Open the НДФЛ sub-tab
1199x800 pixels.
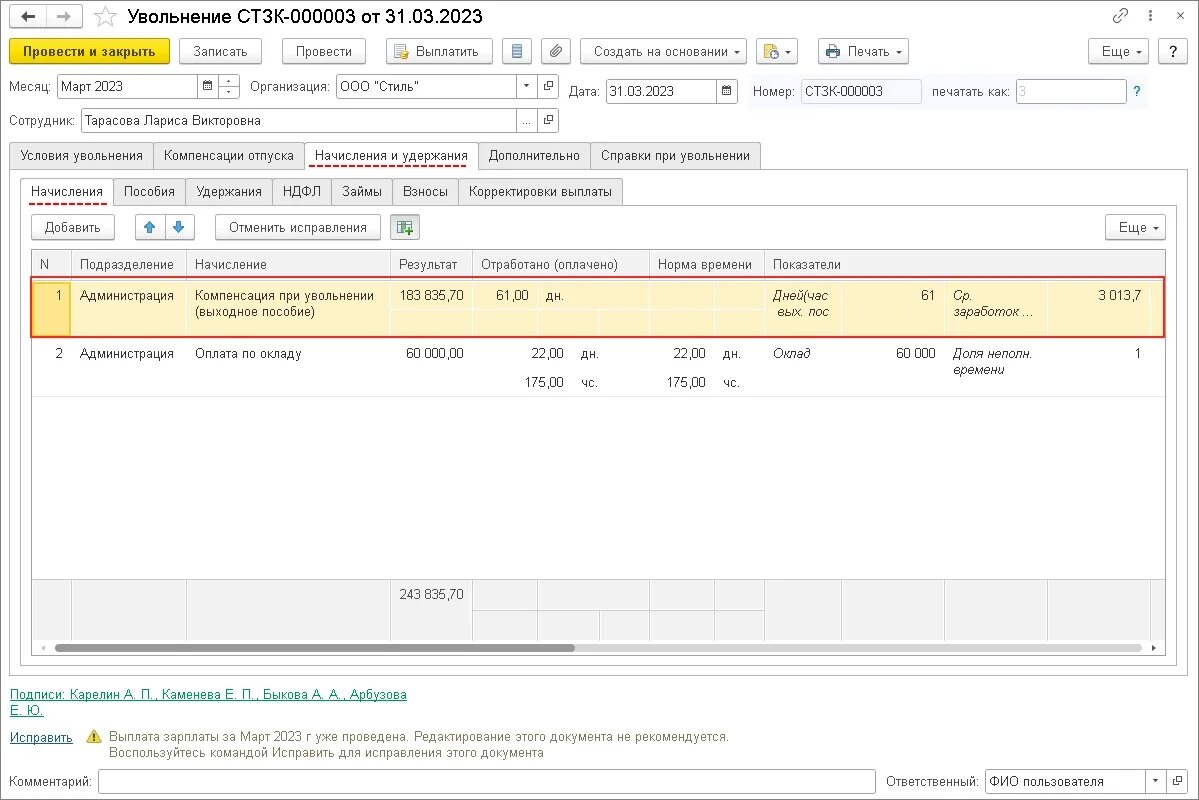(x=302, y=191)
